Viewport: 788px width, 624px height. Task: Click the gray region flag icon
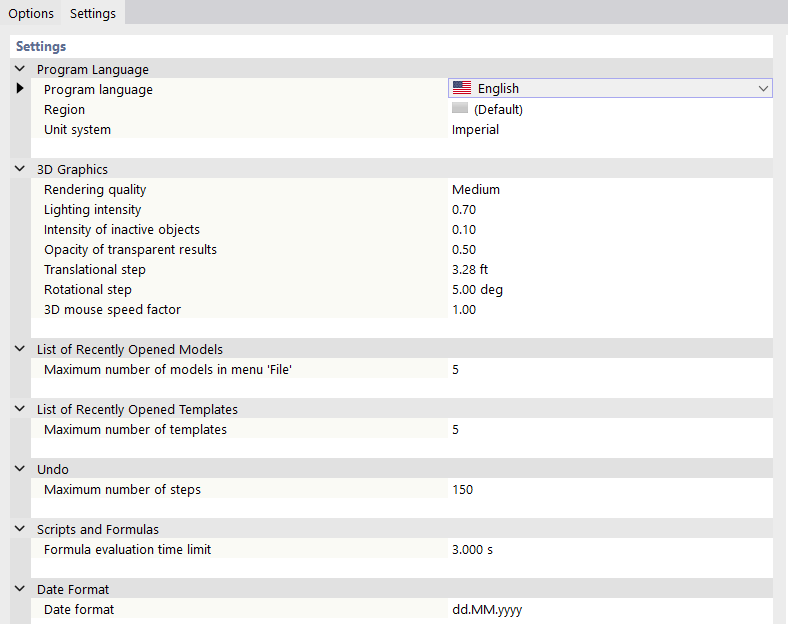point(460,109)
